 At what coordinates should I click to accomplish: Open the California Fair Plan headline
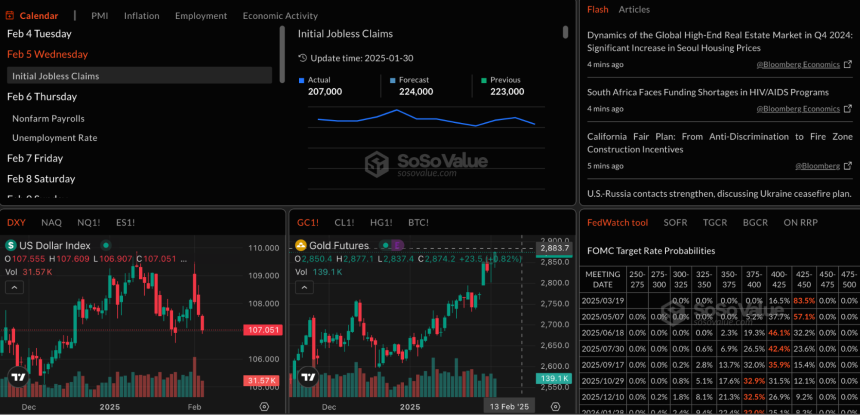point(720,143)
